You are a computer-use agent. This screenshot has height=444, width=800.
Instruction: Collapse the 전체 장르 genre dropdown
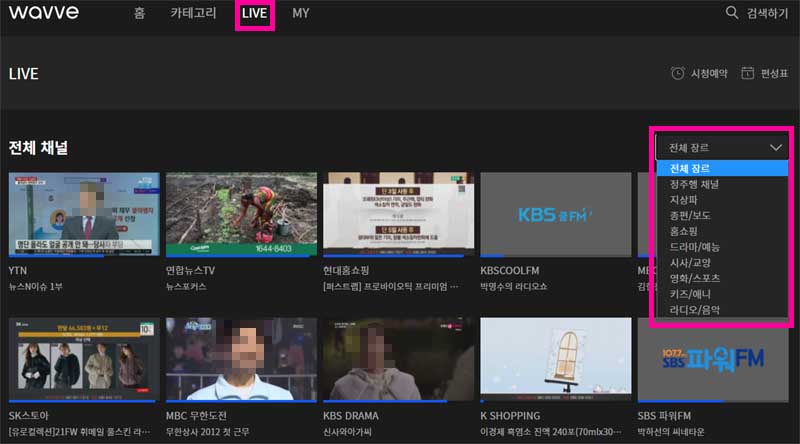pyautogui.click(x=722, y=147)
